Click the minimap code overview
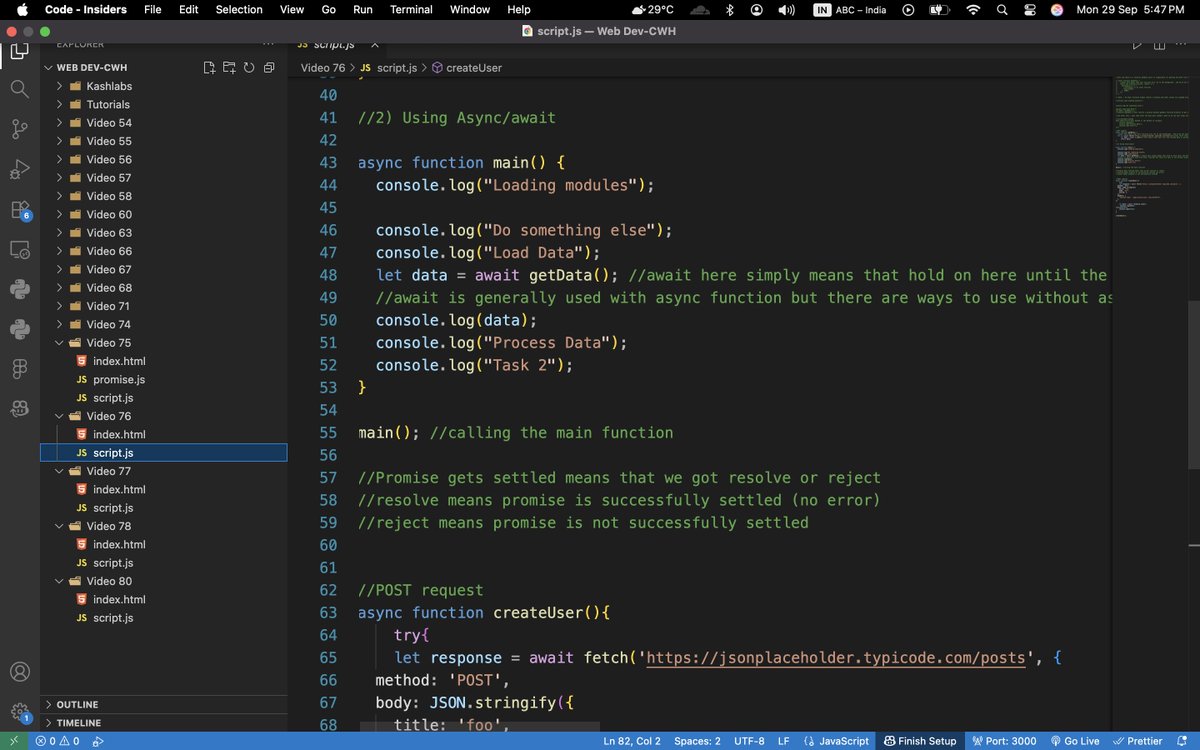Screen dimensions: 1200x750 pos(1149,145)
